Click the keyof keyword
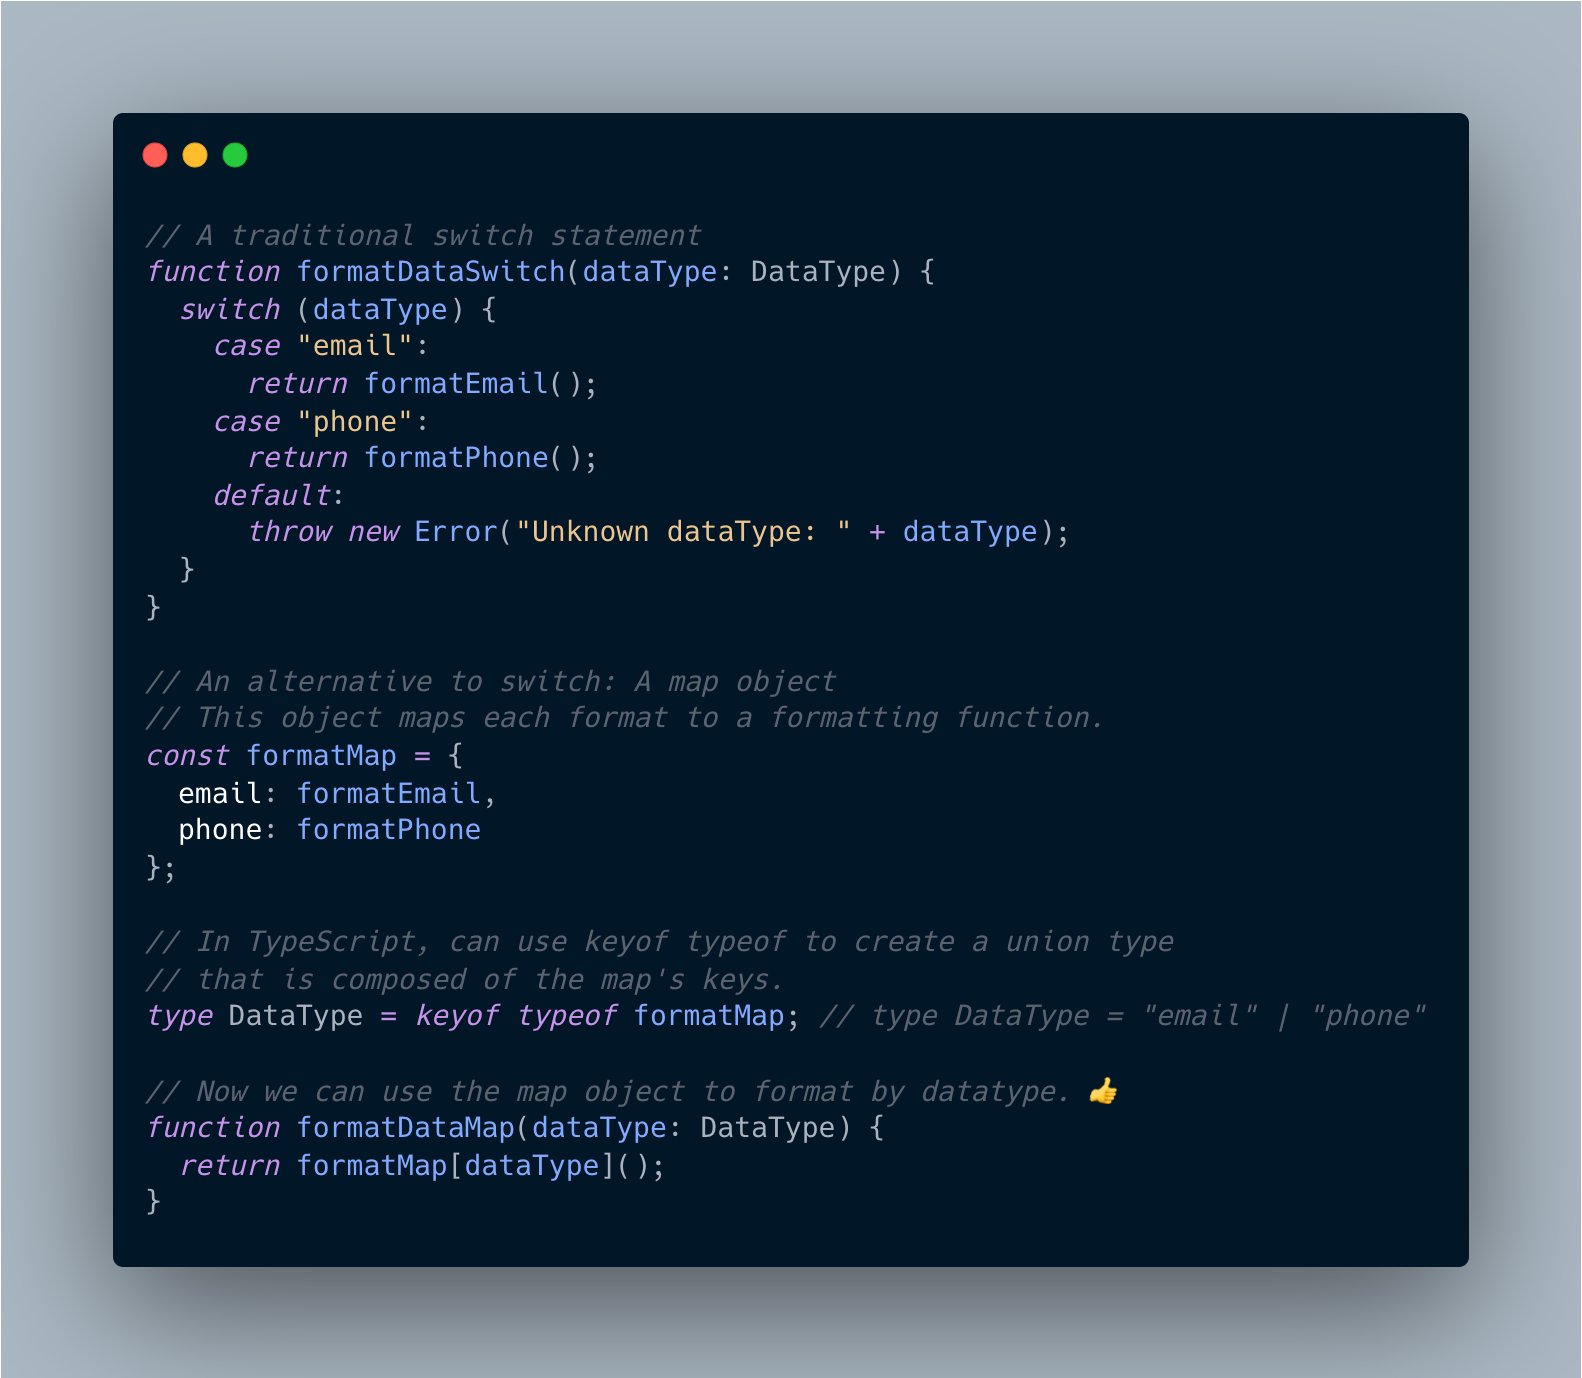Image resolution: width=1582 pixels, height=1378 pixels. pyautogui.click(x=457, y=1016)
